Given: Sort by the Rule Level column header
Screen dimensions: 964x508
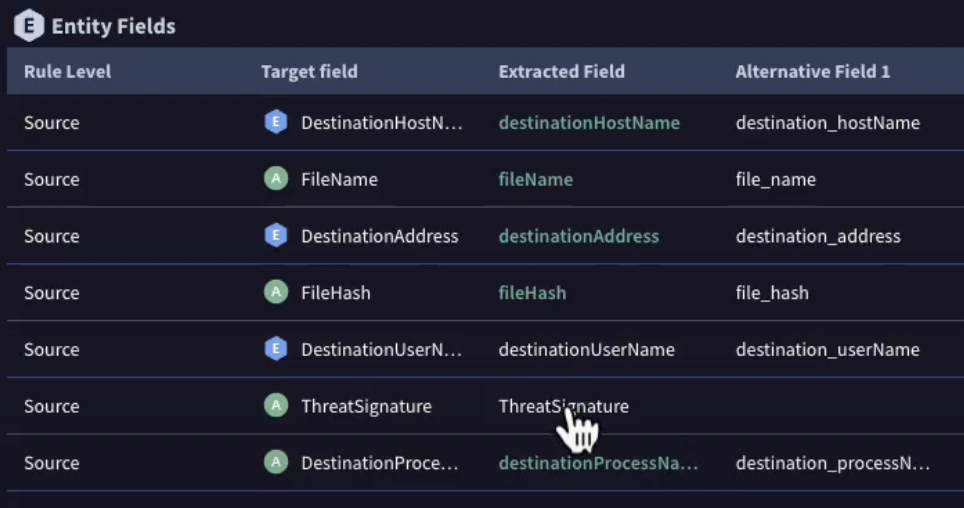Looking at the screenshot, I should [x=67, y=72].
